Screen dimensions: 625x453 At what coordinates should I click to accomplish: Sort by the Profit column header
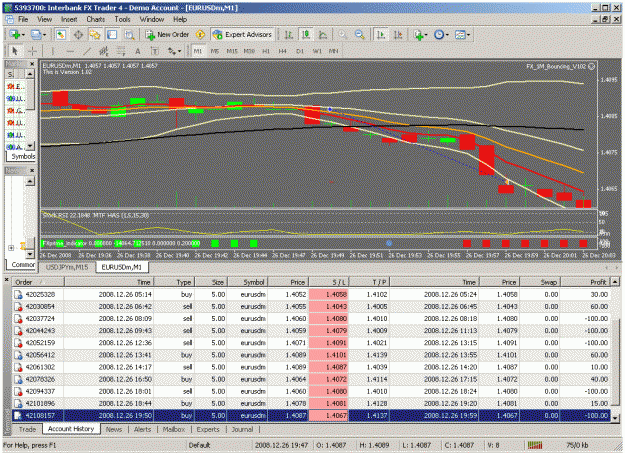pyautogui.click(x=586, y=282)
